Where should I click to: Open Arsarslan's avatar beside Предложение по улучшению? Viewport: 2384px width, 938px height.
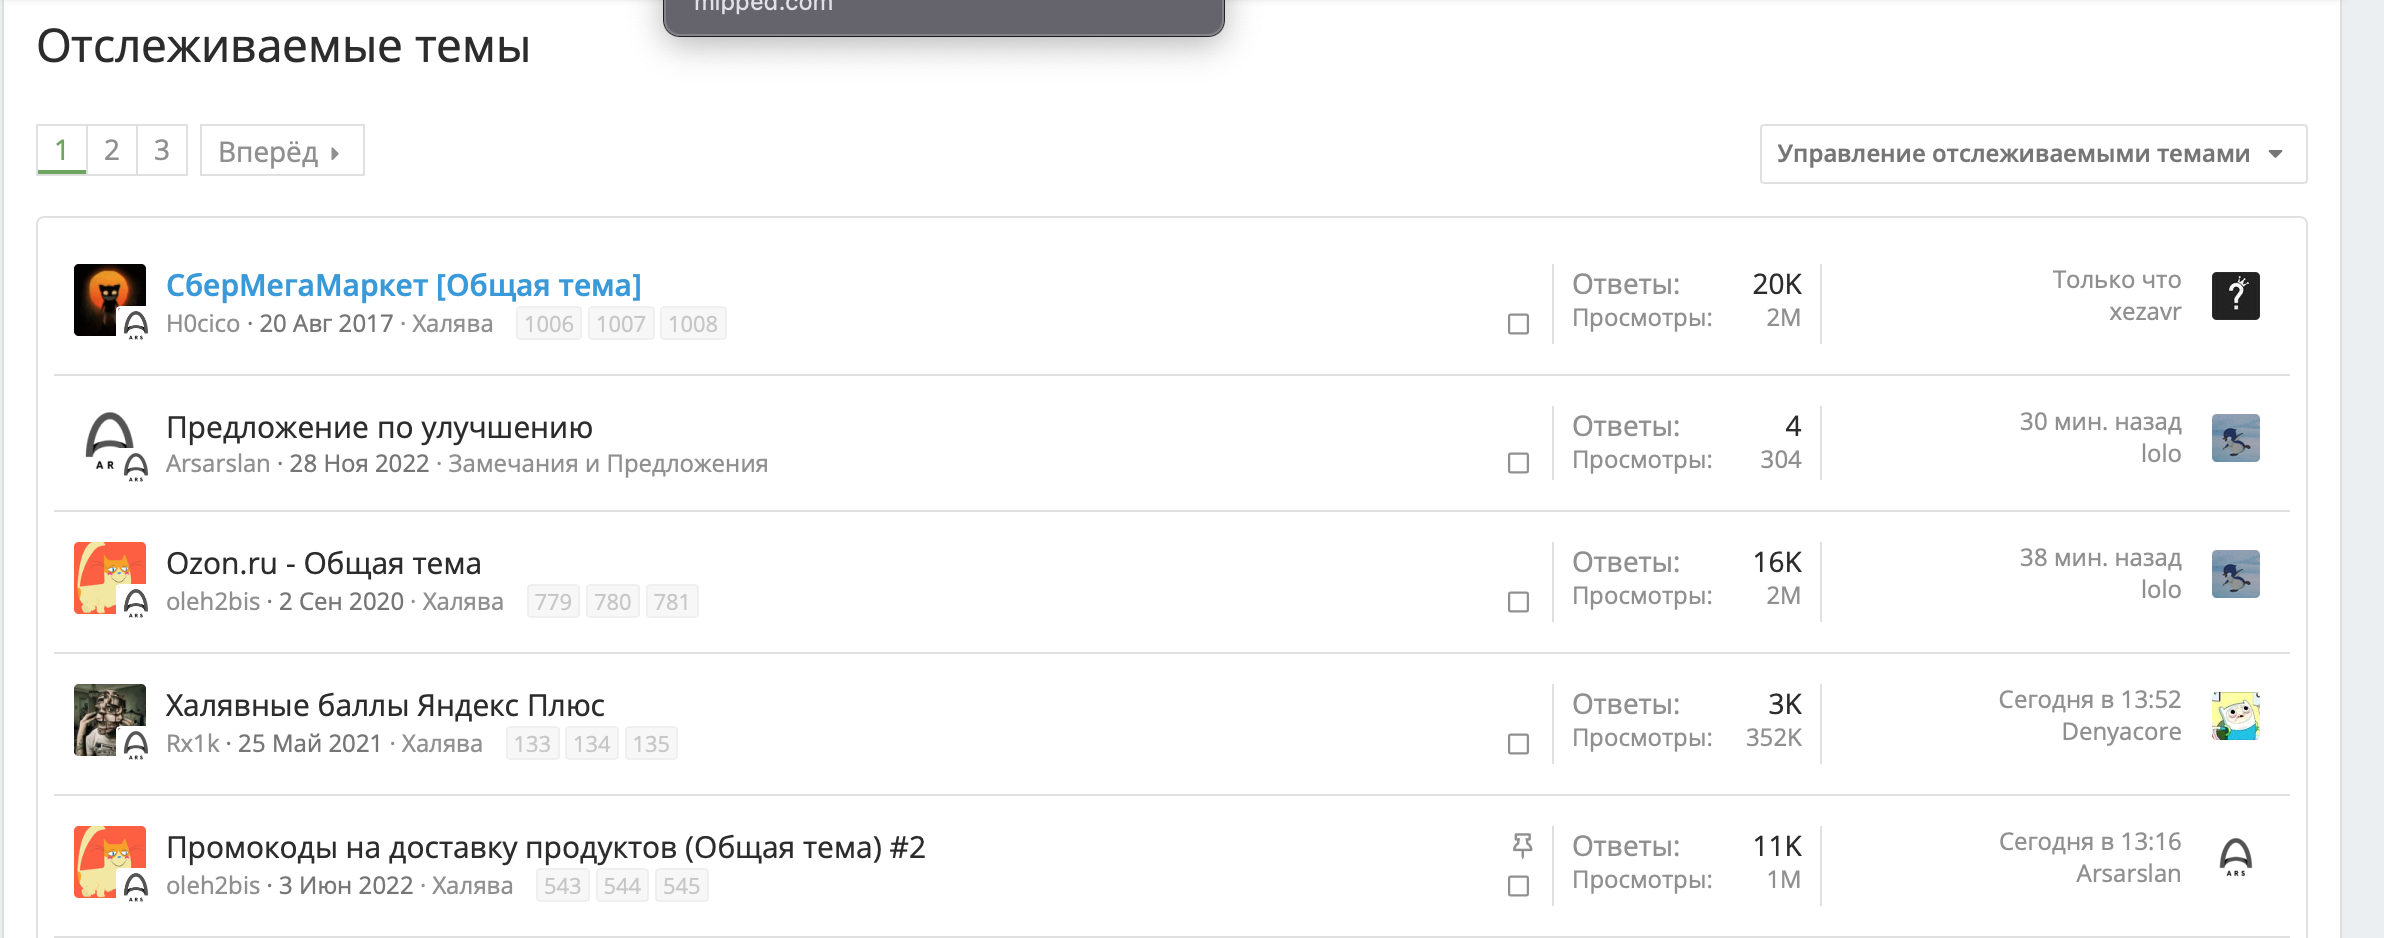point(110,442)
